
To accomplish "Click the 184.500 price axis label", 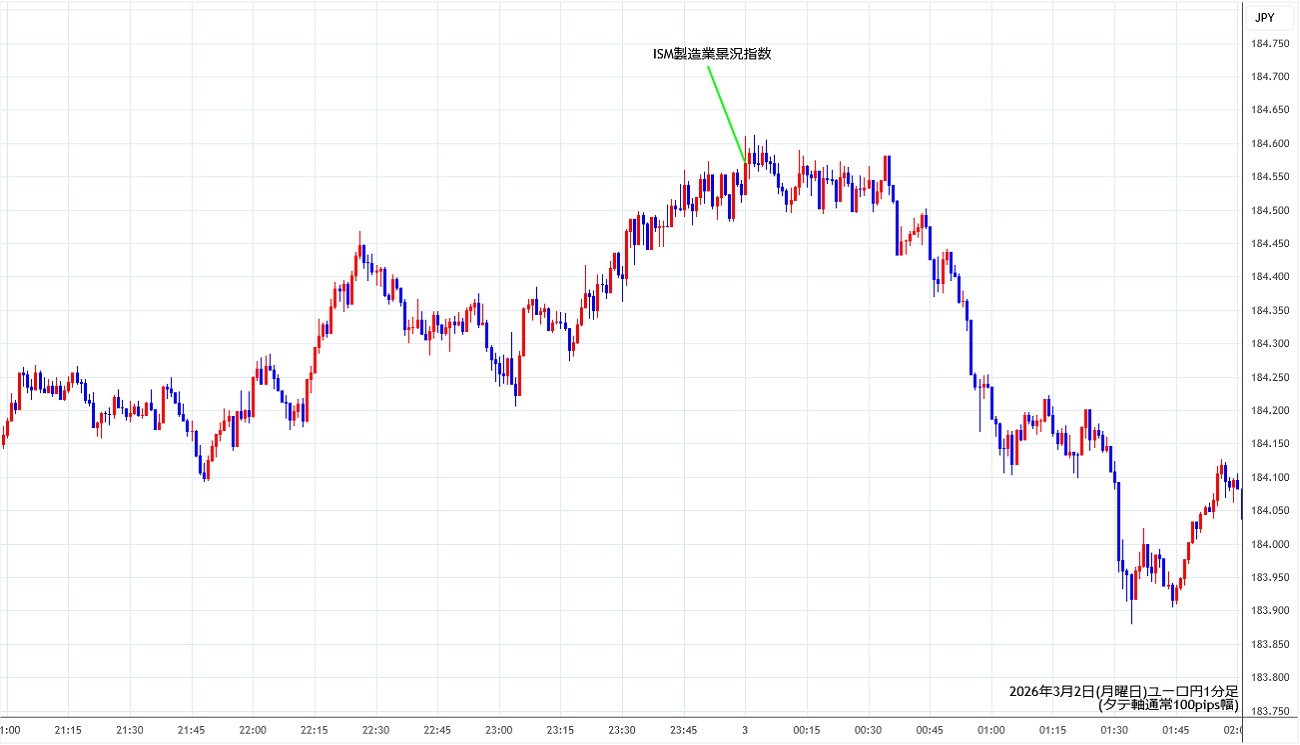I will [x=1270, y=210].
